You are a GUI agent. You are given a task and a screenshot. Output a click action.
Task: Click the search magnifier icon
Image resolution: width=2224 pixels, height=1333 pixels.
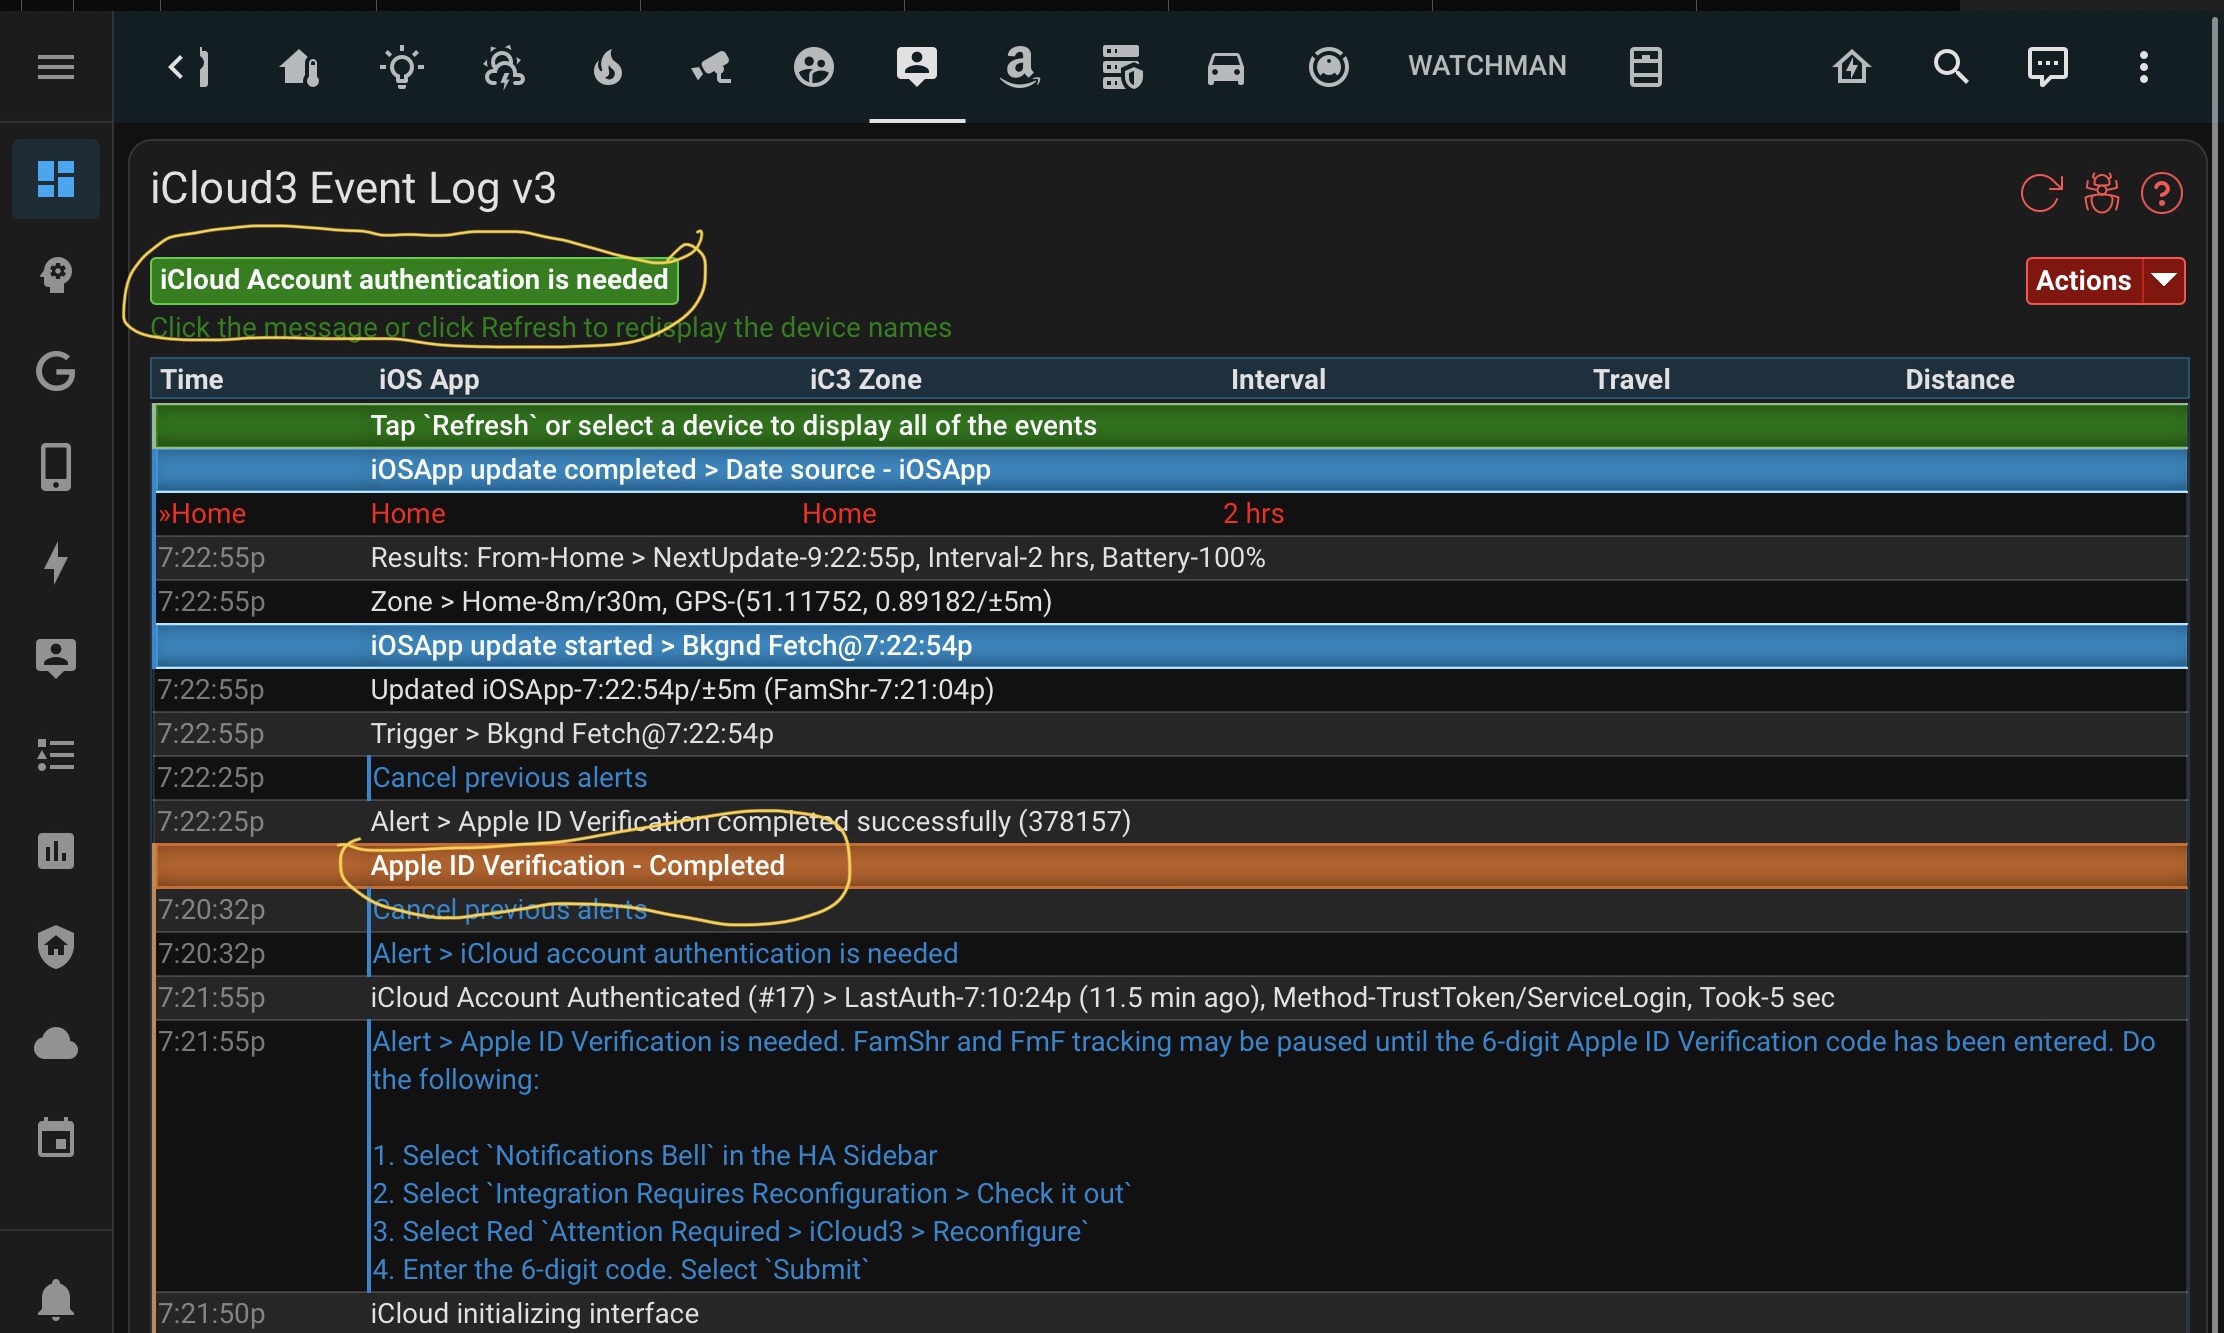1950,67
